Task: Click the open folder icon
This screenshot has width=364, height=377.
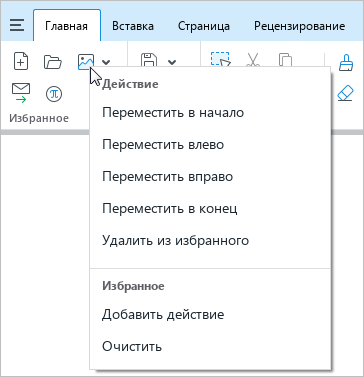Action: point(53,62)
